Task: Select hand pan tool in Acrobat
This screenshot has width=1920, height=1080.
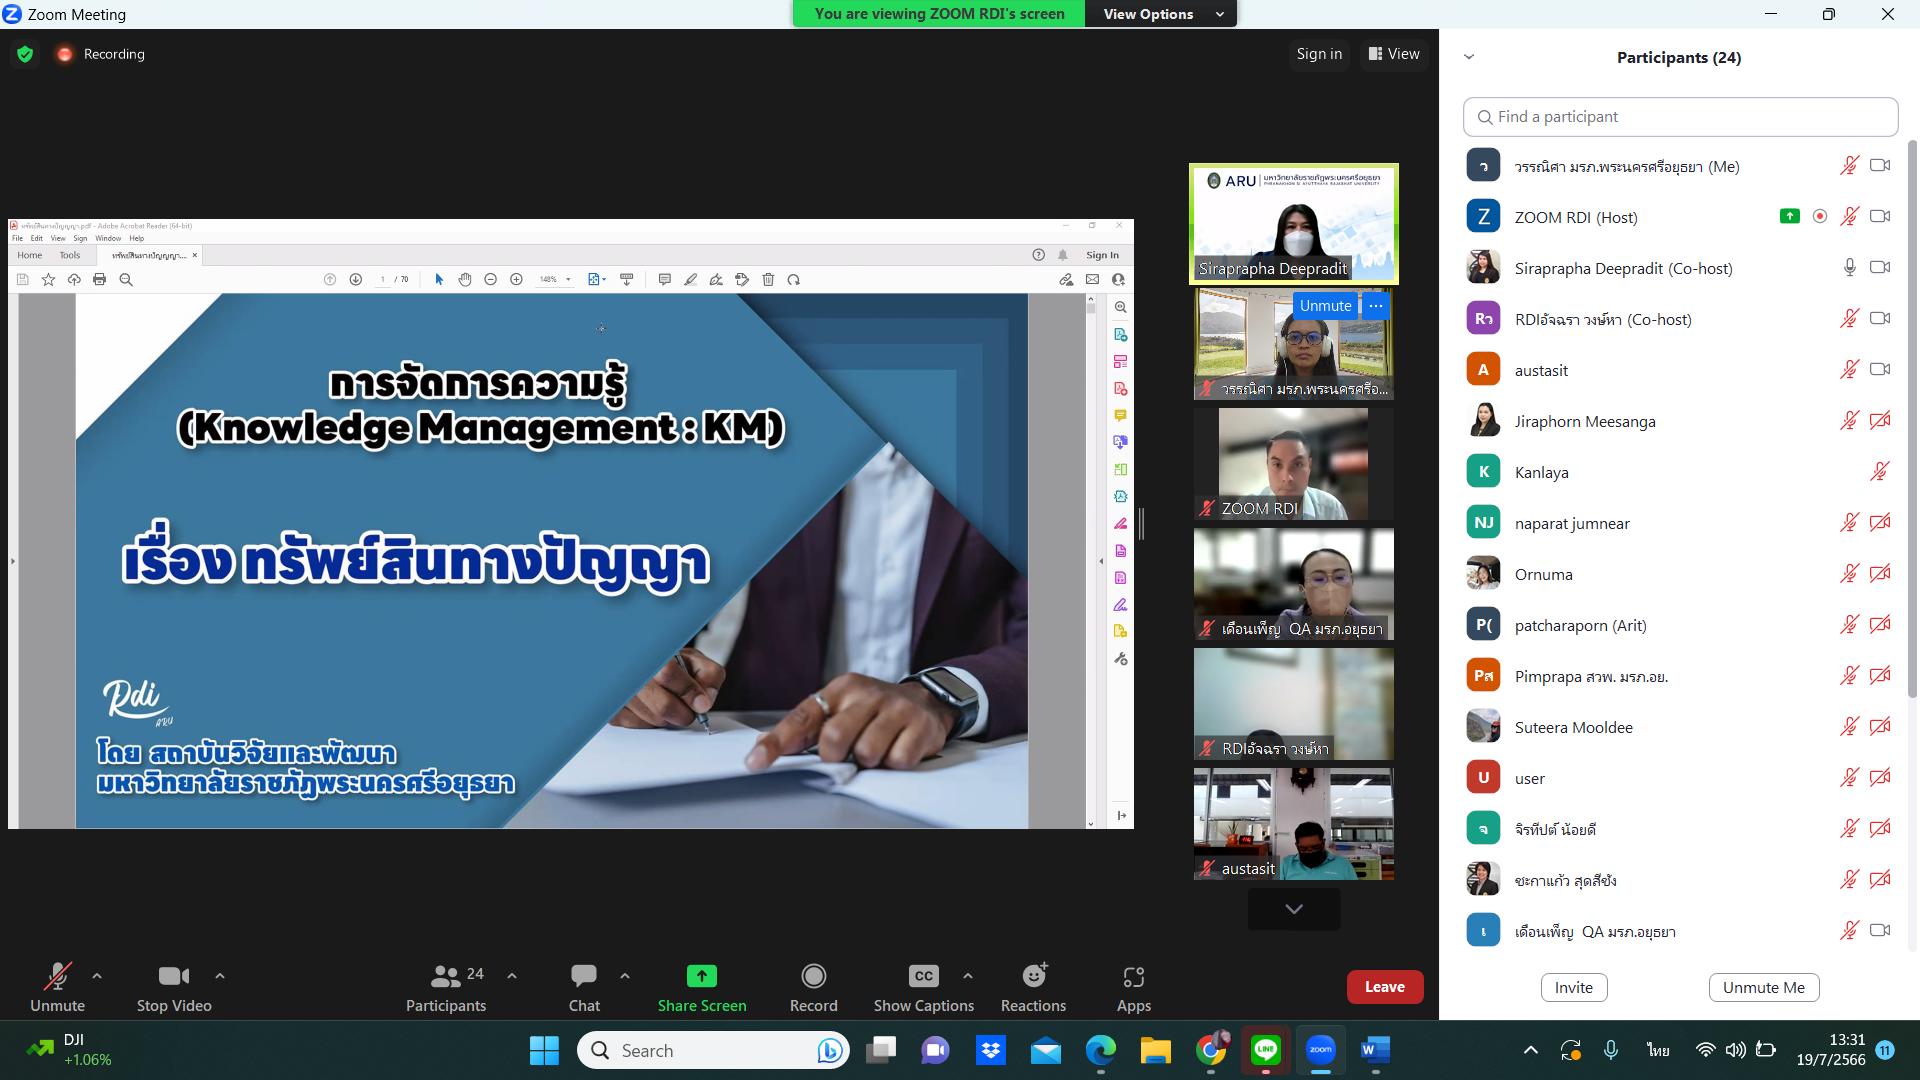Action: point(465,280)
